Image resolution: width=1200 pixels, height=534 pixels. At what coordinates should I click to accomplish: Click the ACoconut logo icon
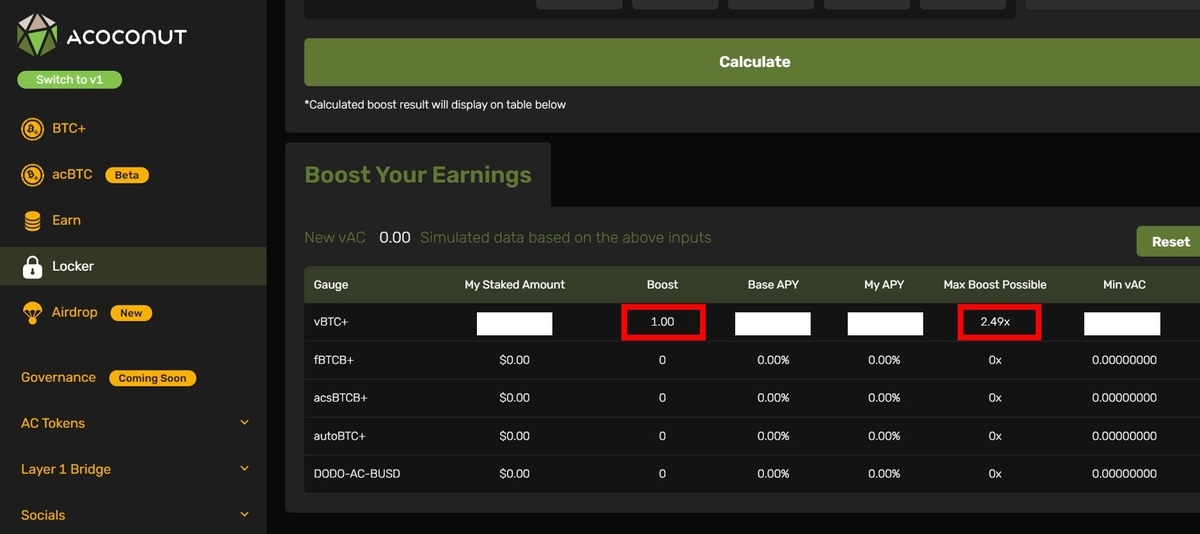pos(37,36)
